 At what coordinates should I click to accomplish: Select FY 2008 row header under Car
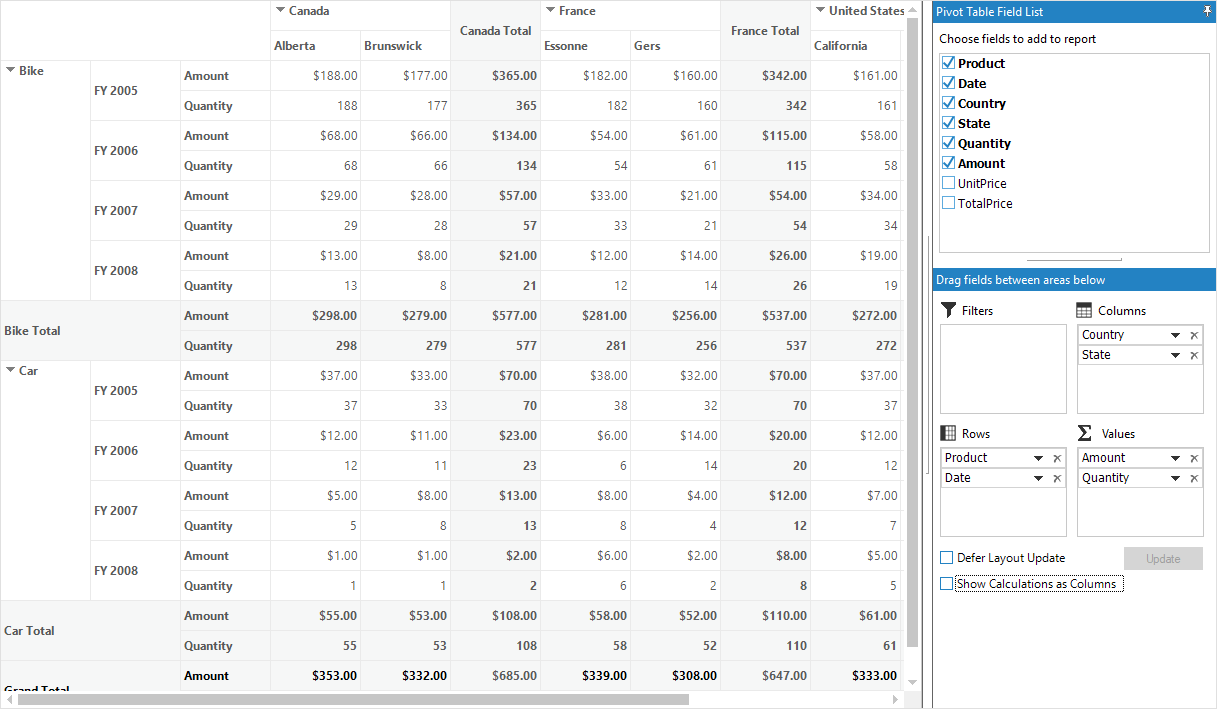135,571
